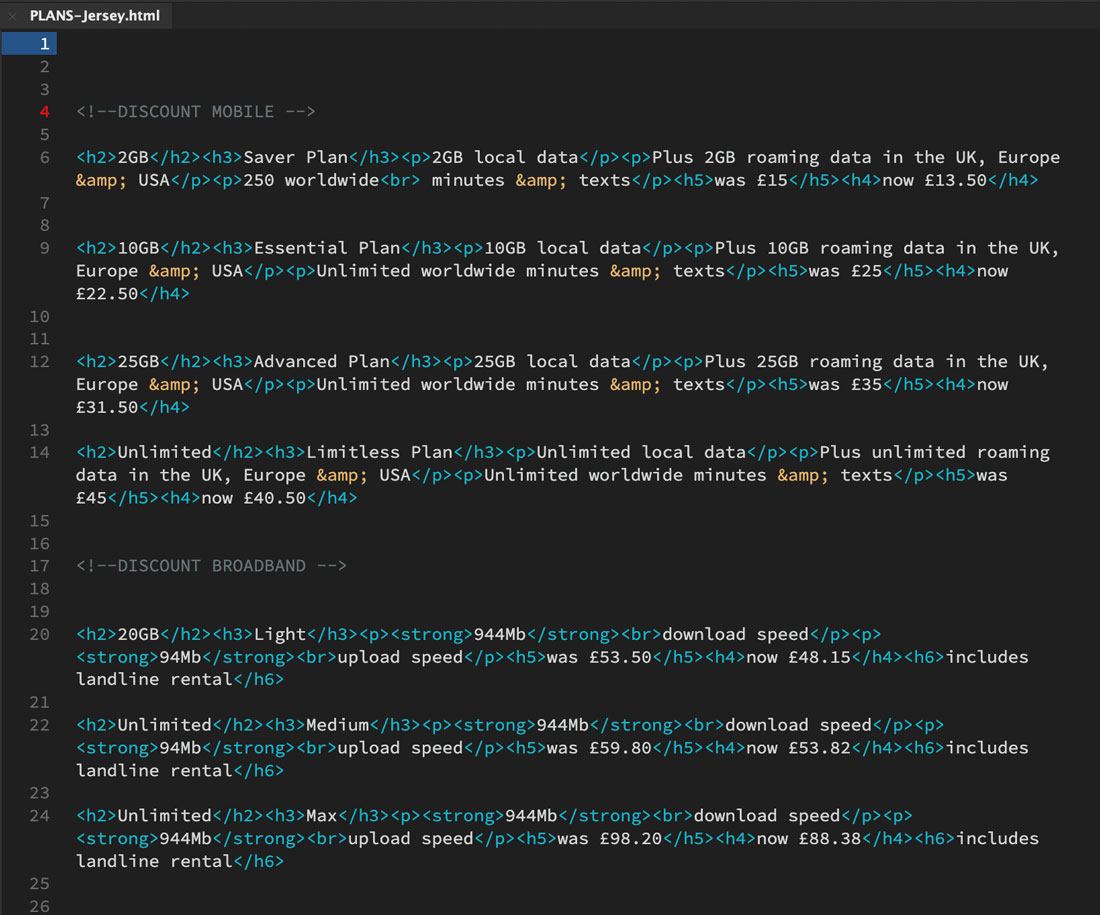Select line number 1 in the gutter

click(43, 43)
